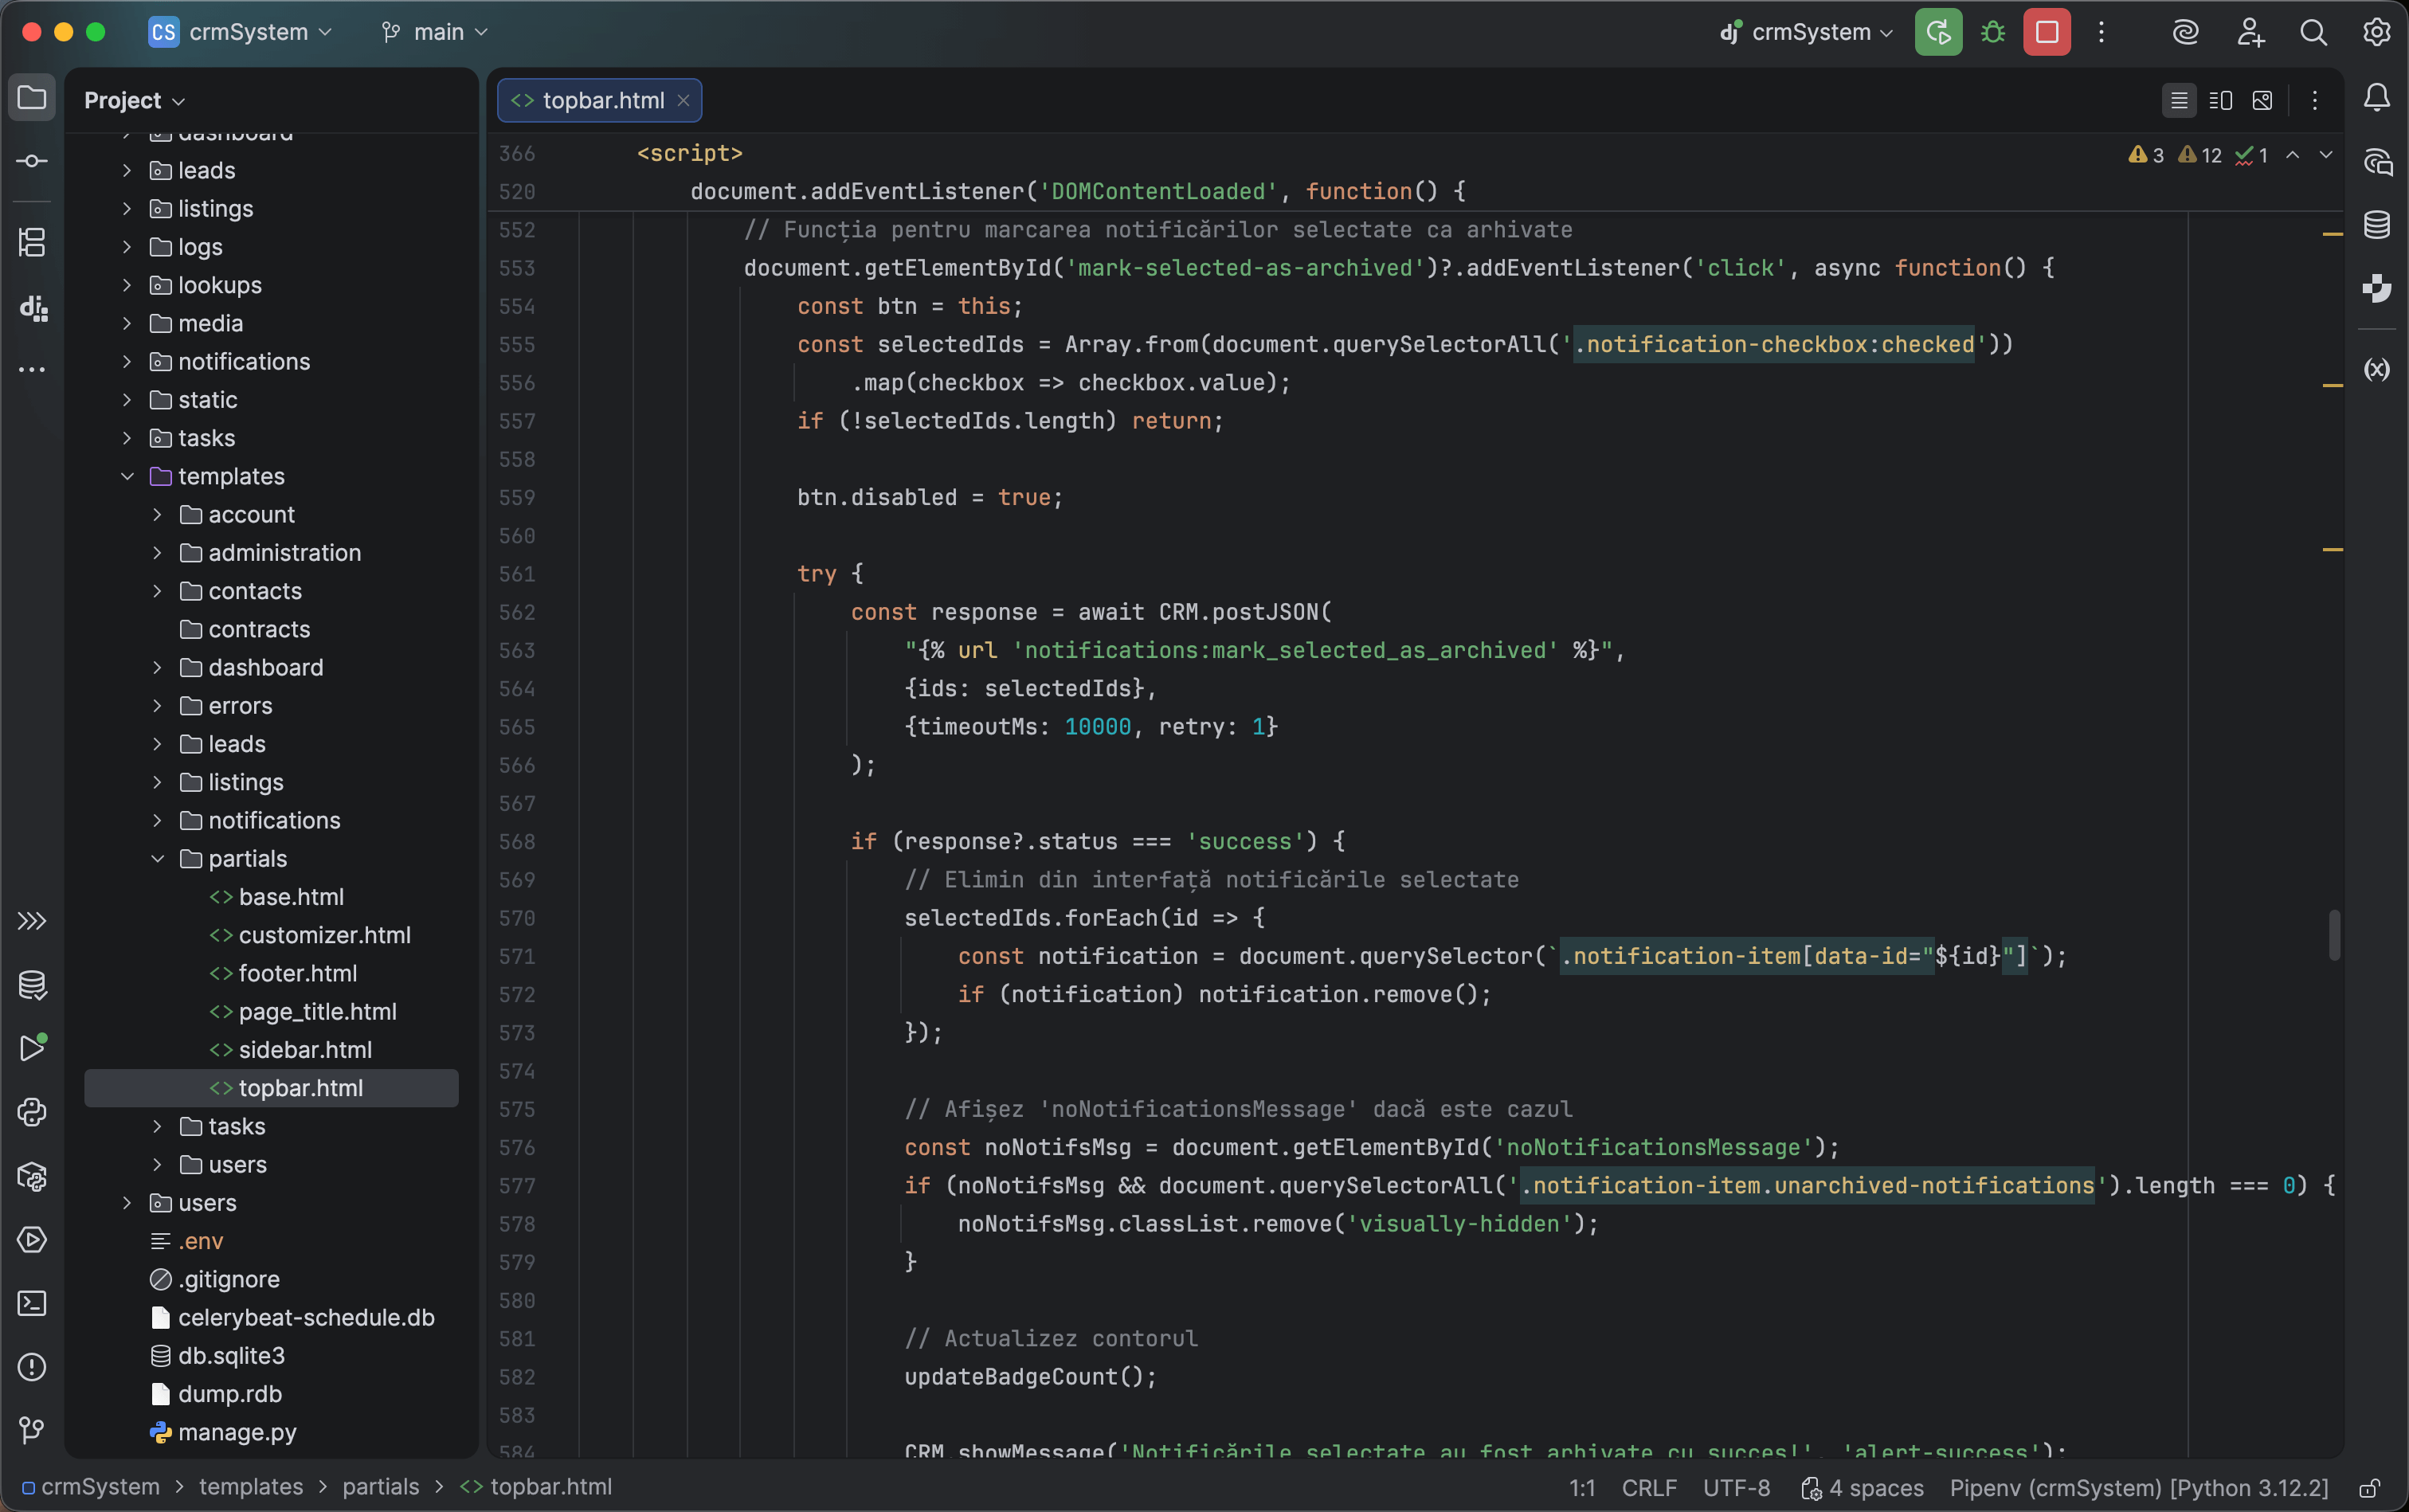Open the Database tool window on the right

(2377, 224)
